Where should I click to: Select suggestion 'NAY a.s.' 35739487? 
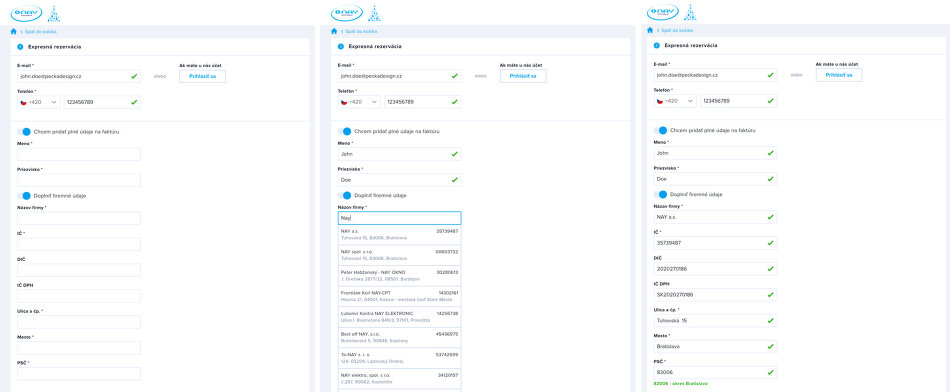pos(399,235)
